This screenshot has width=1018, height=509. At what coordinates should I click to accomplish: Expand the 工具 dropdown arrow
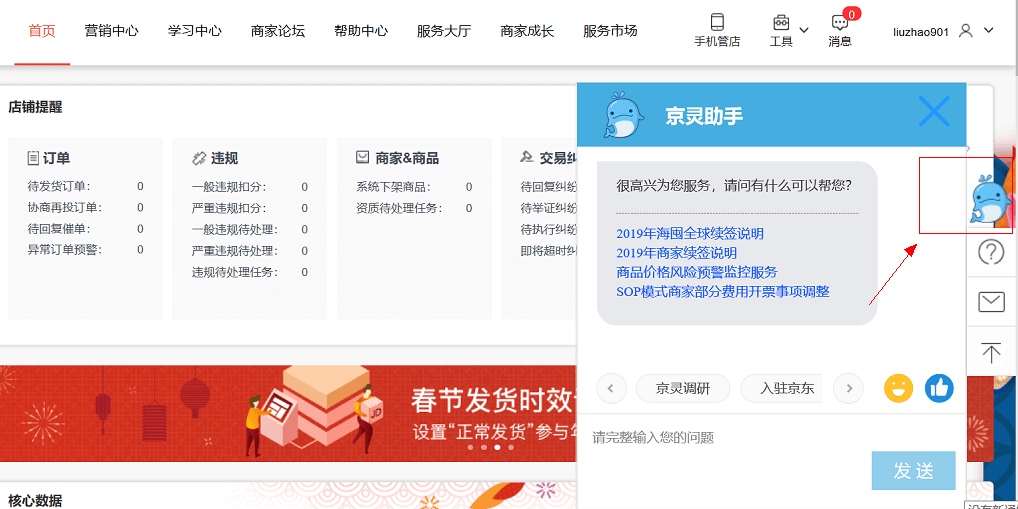point(804,29)
